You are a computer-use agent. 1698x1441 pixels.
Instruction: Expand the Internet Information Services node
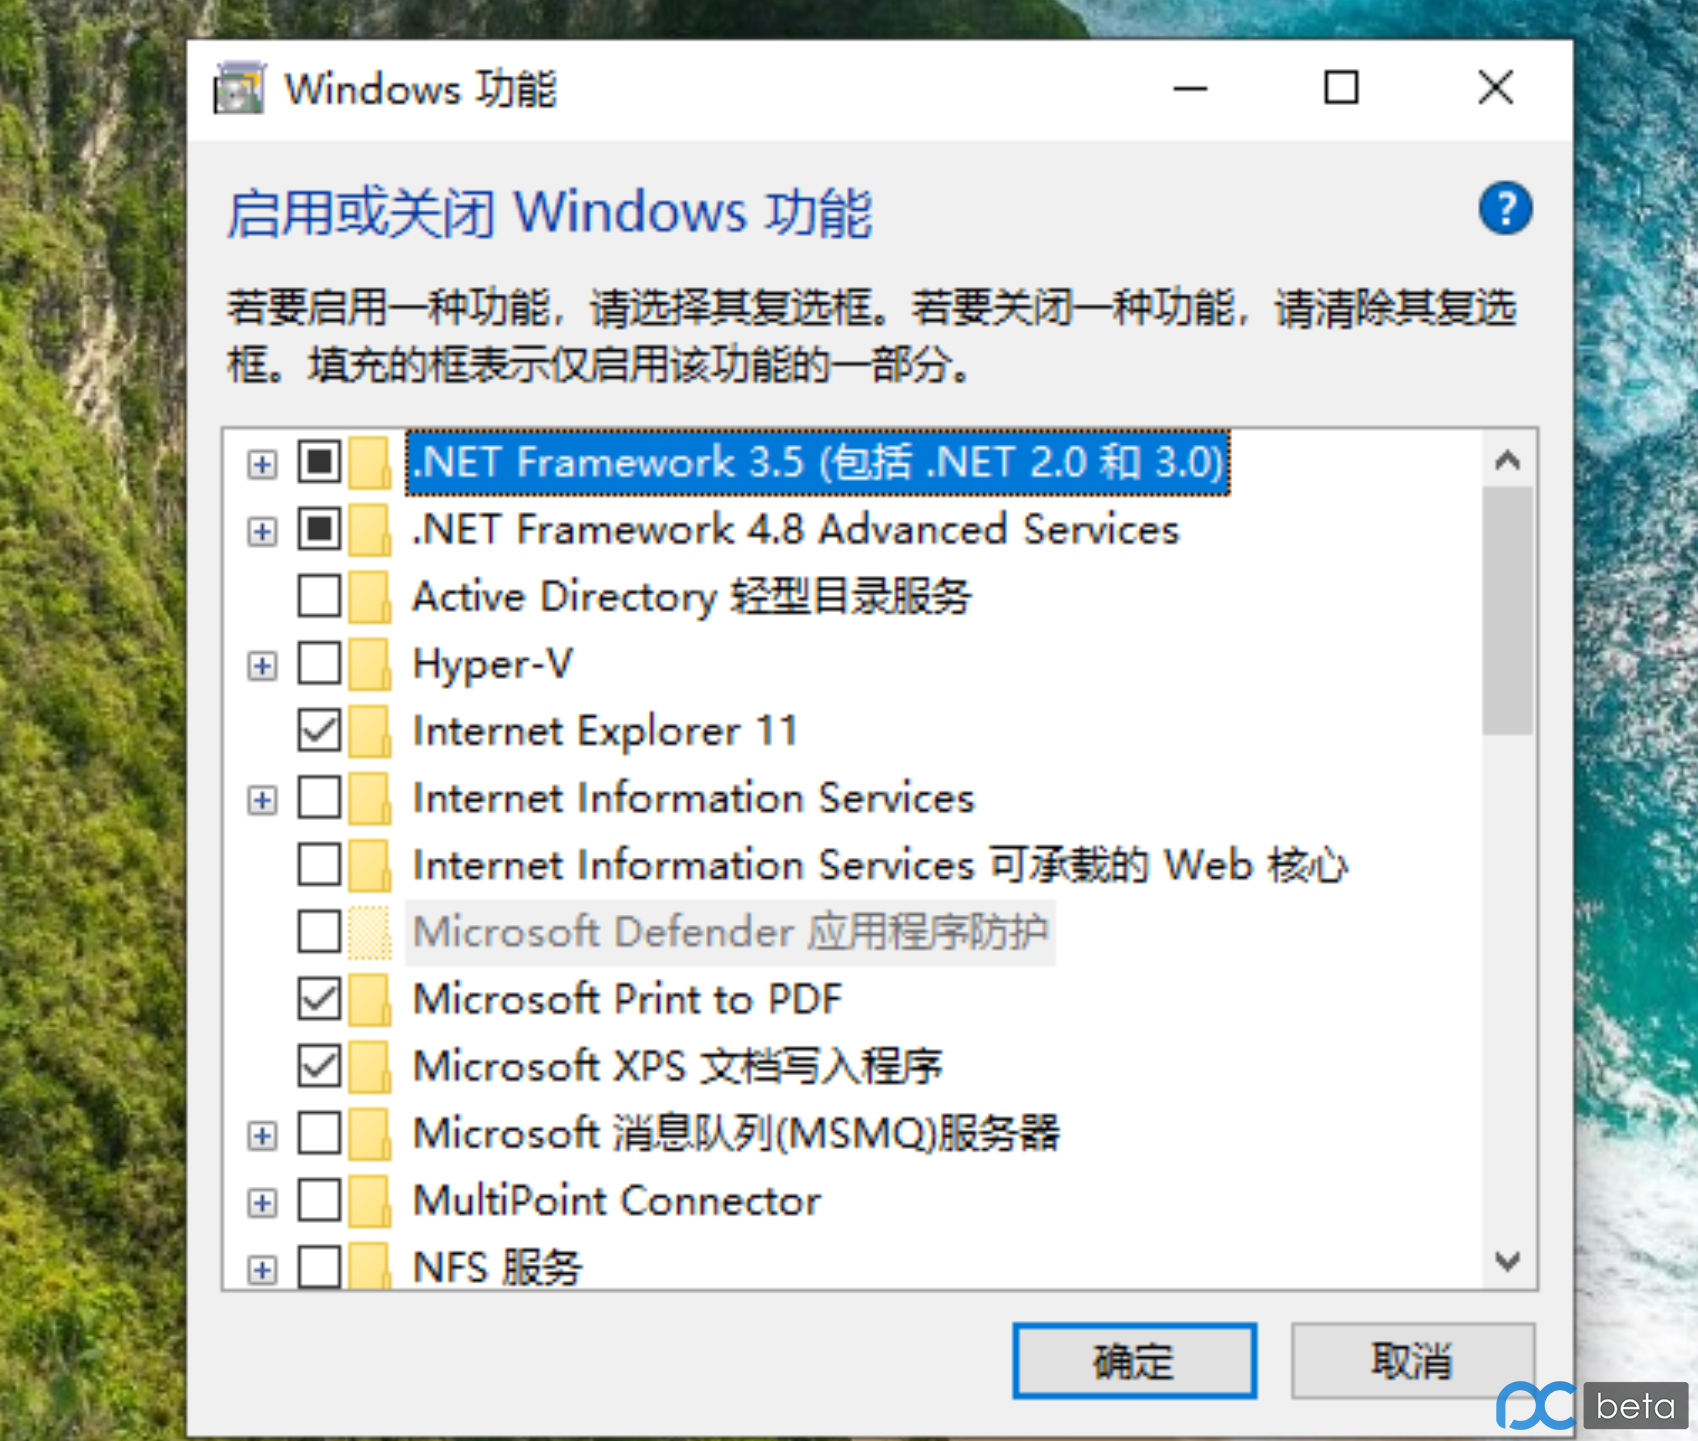tap(262, 800)
